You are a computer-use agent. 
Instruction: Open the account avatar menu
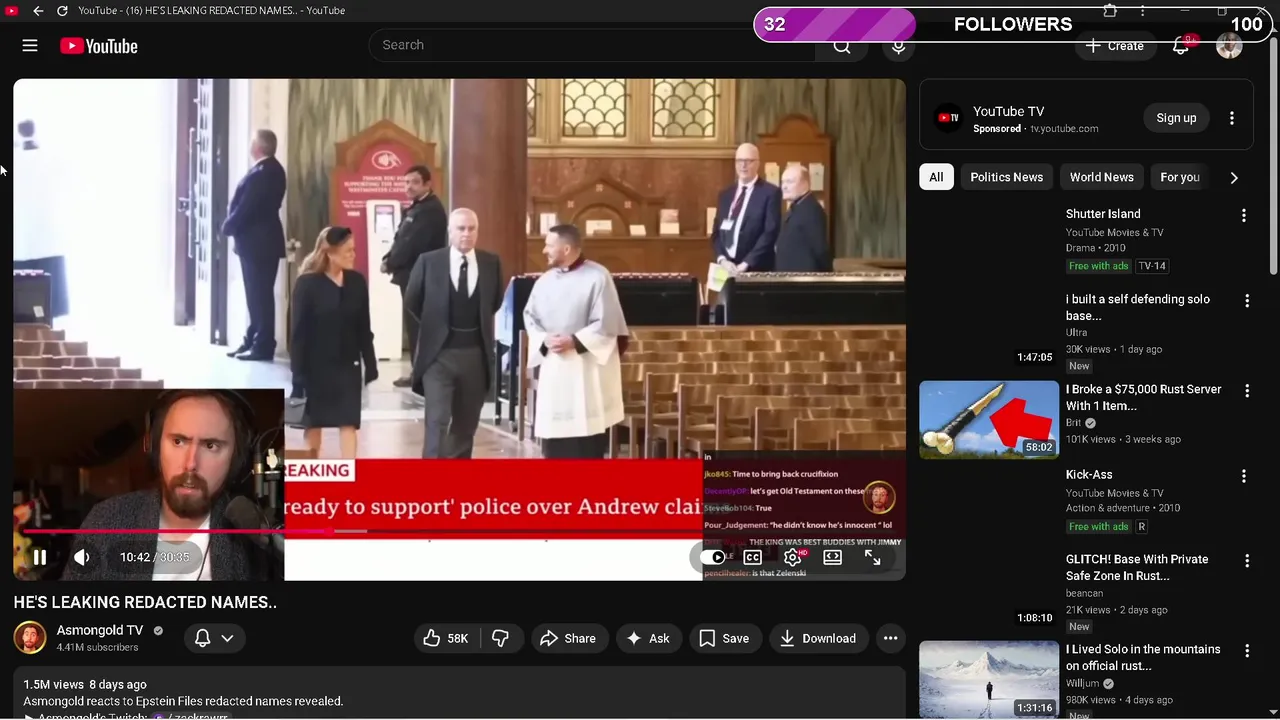[1229, 46]
